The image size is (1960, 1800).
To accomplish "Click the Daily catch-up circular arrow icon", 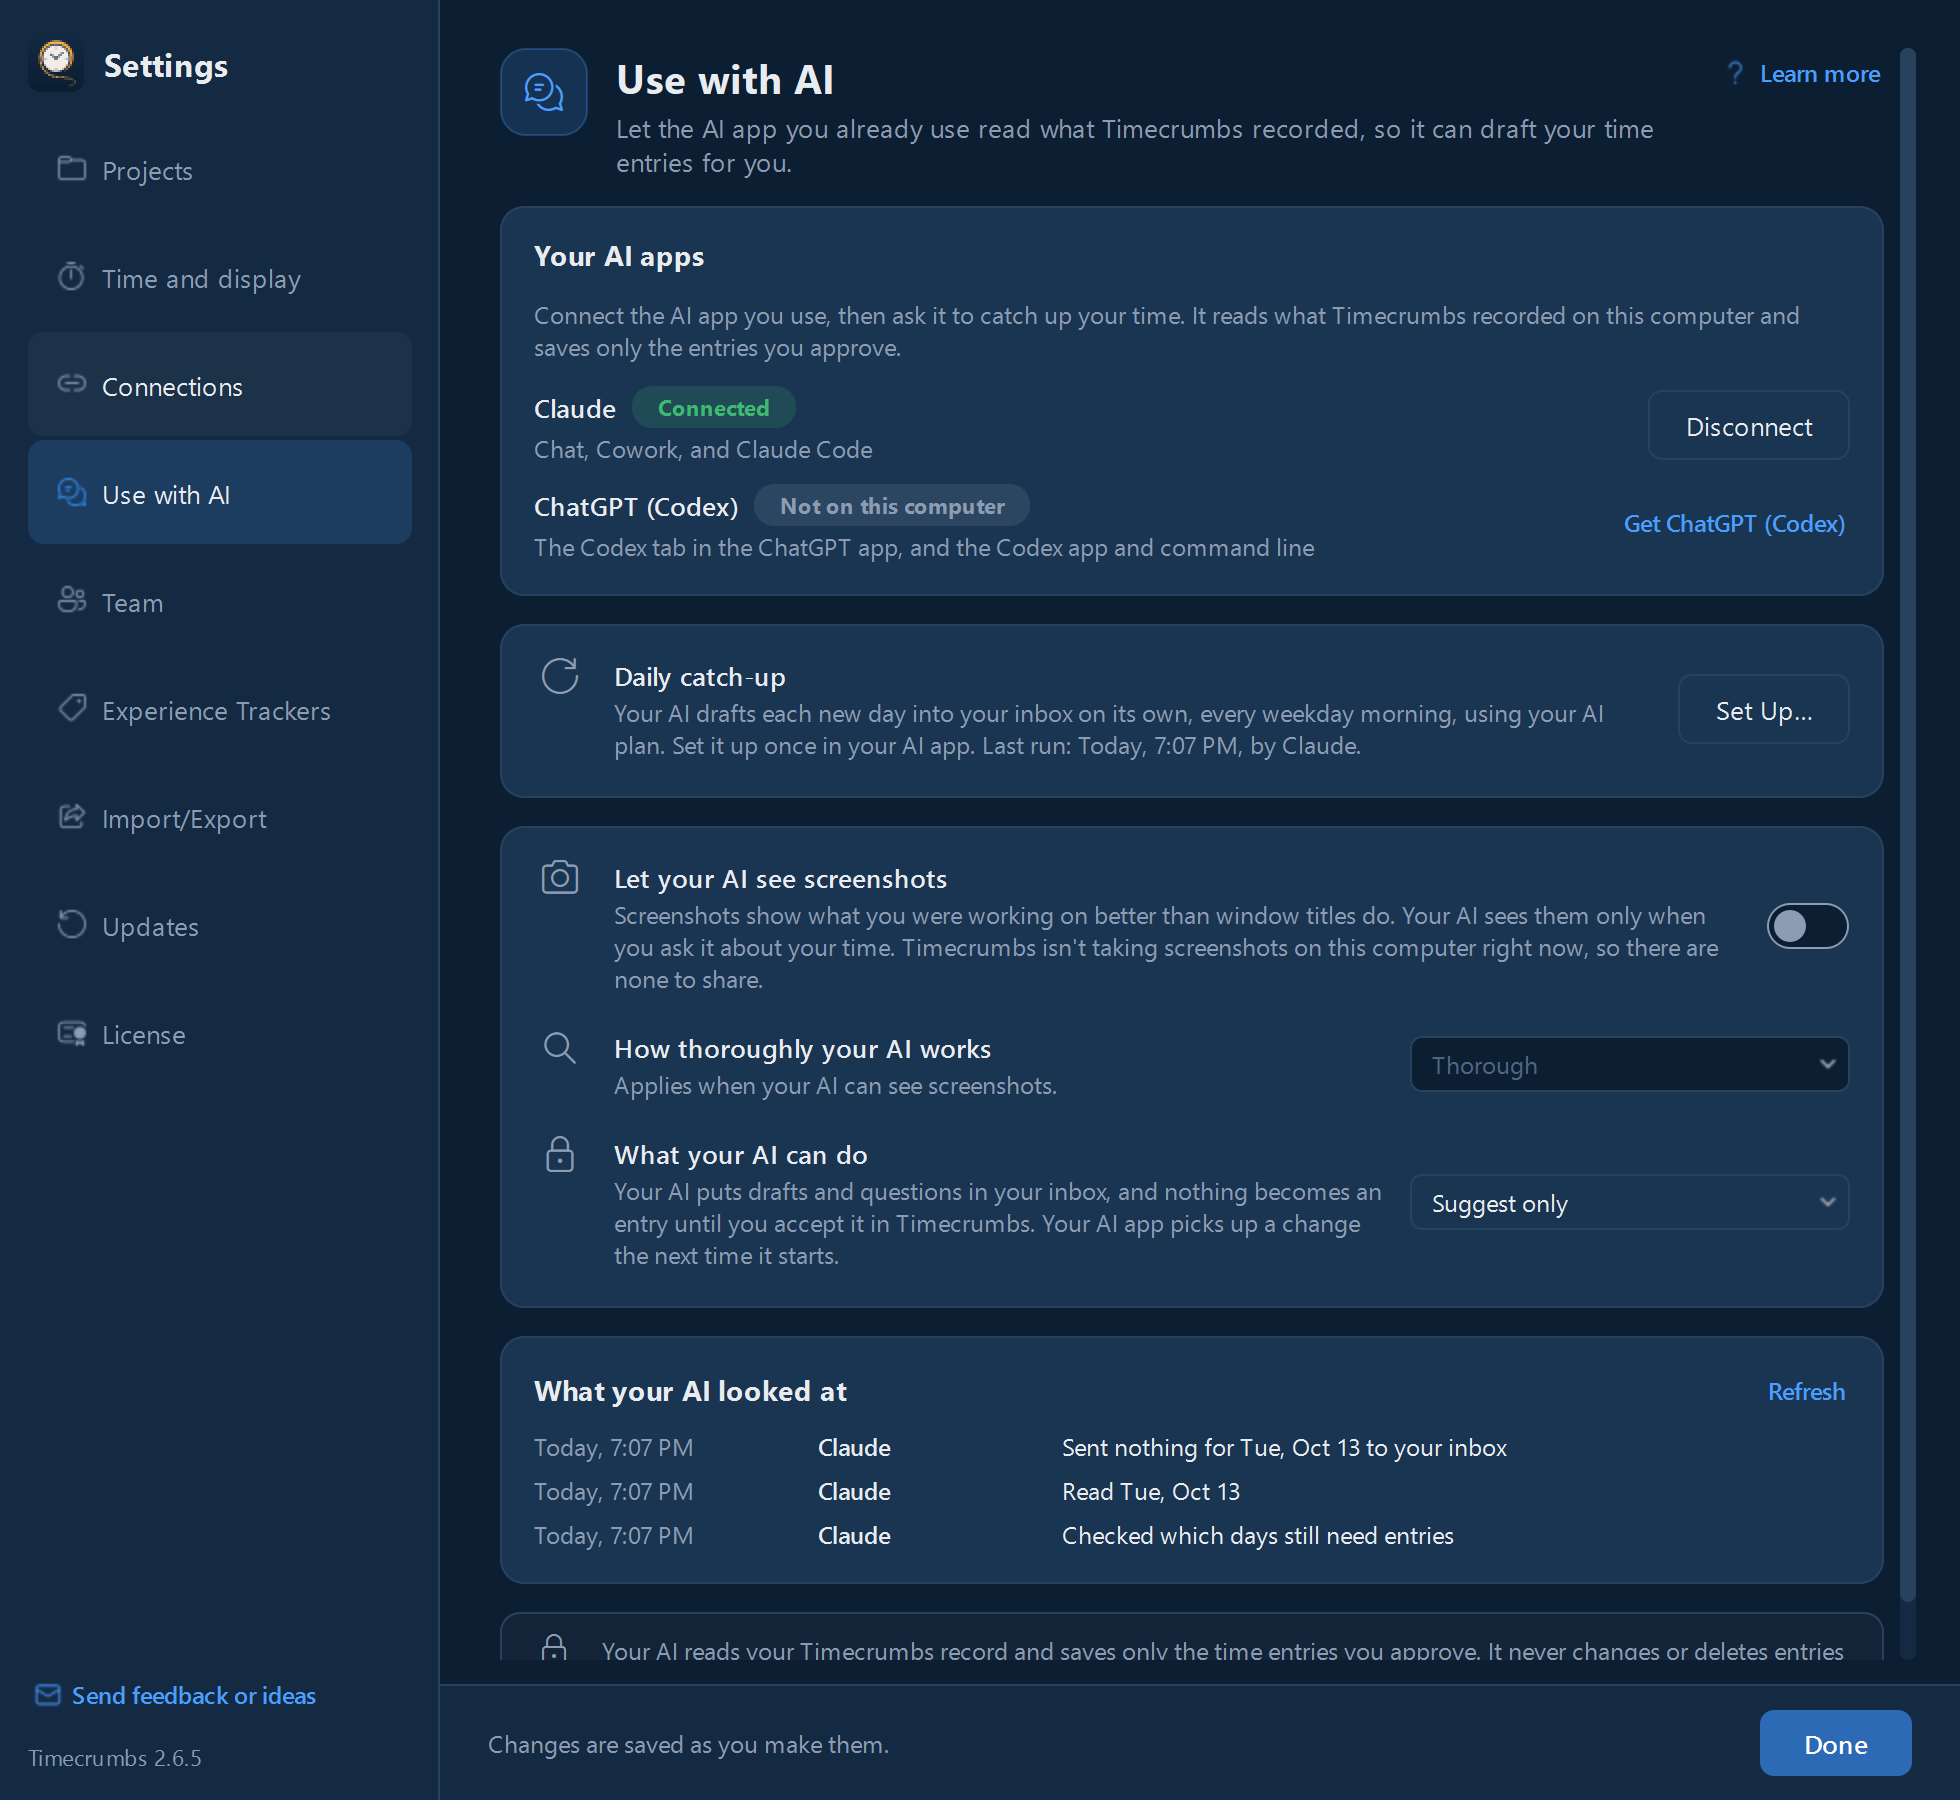I will tap(560, 676).
